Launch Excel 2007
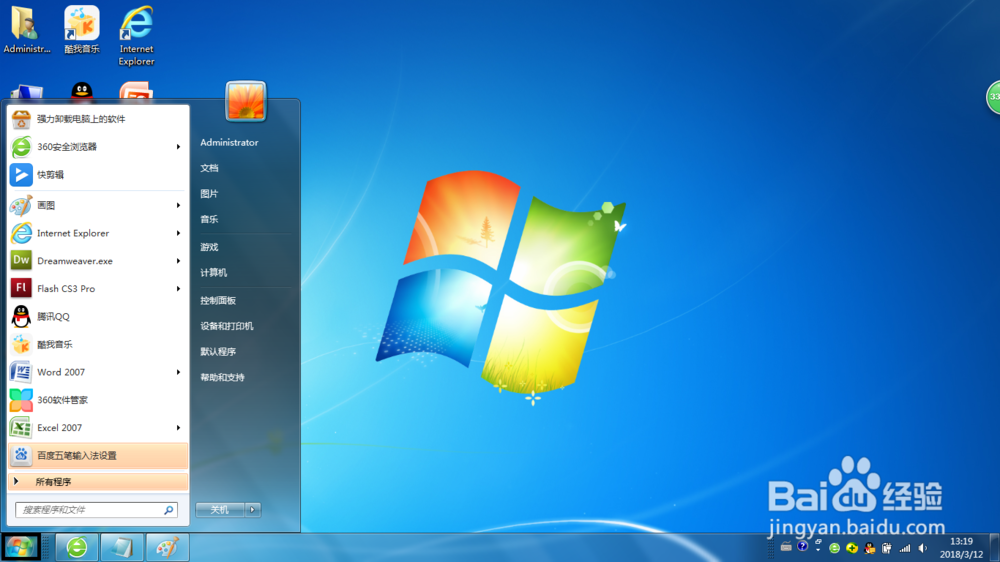1000x562 pixels. [x=98, y=428]
